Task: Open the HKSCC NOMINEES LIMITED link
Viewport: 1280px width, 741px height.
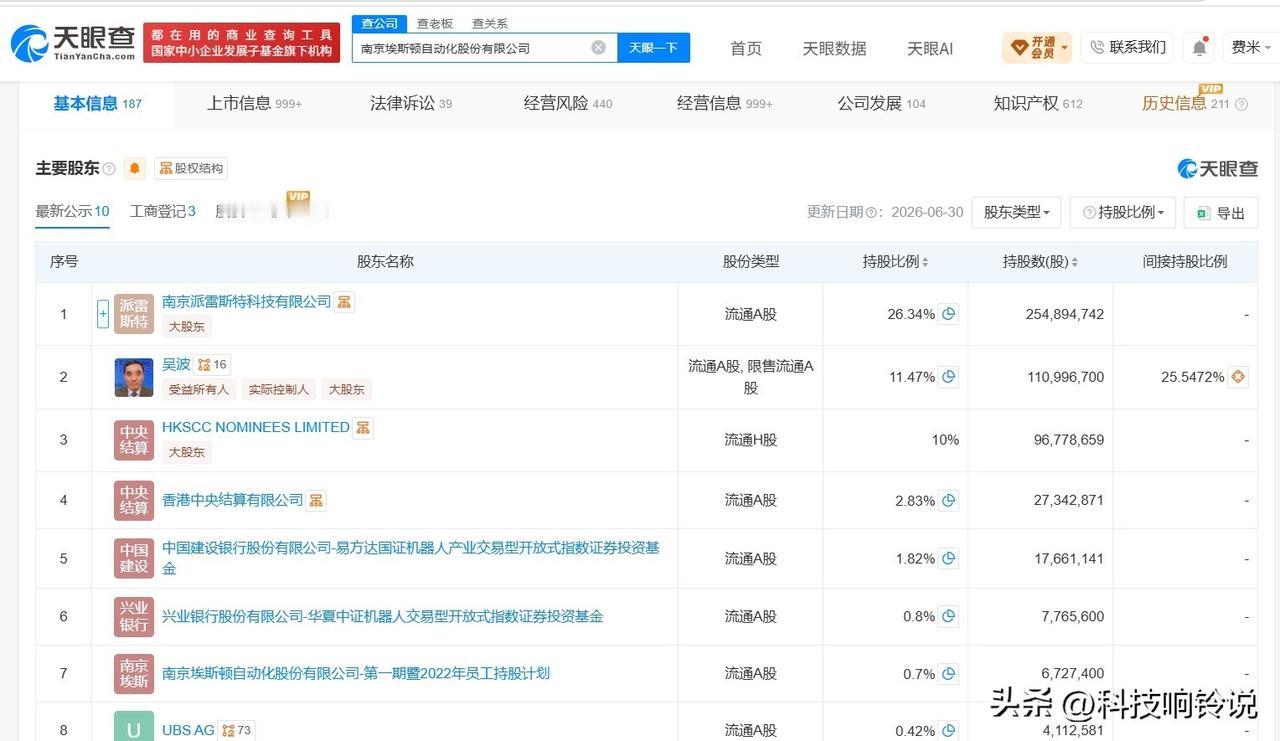Action: click(256, 427)
